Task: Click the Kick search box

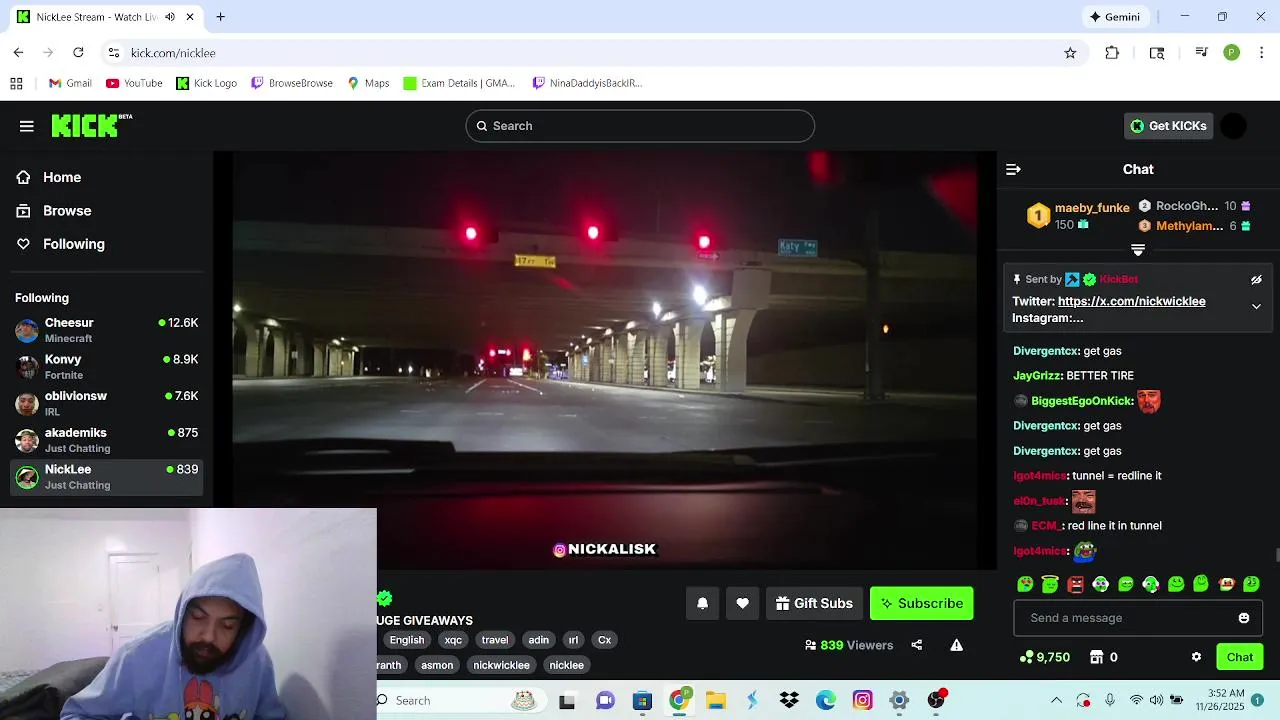Action: [x=640, y=126]
